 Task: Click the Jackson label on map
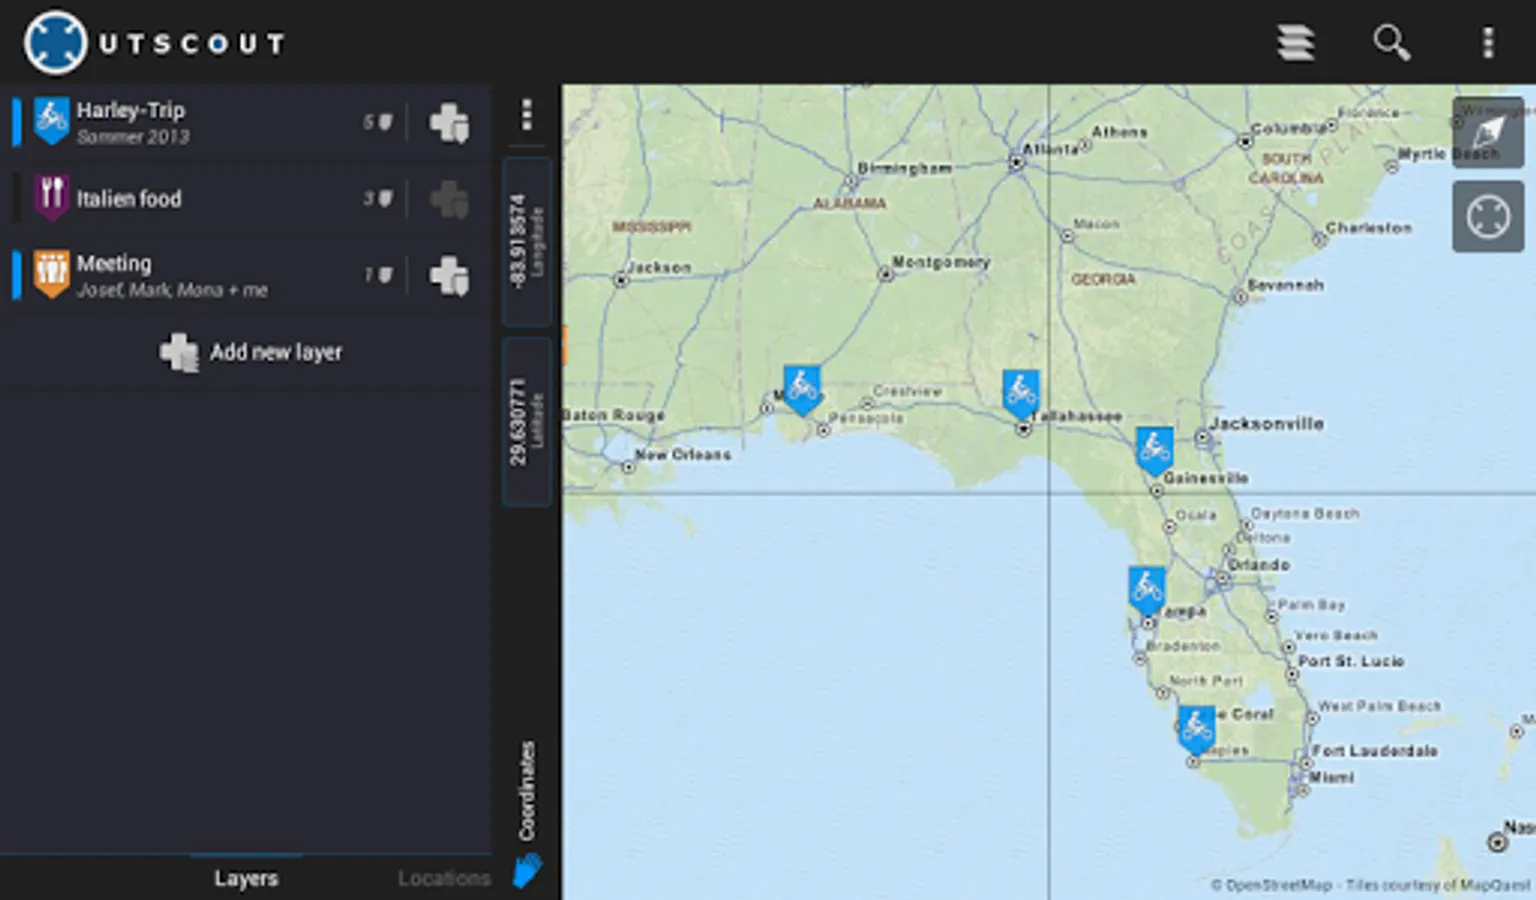pos(659,268)
